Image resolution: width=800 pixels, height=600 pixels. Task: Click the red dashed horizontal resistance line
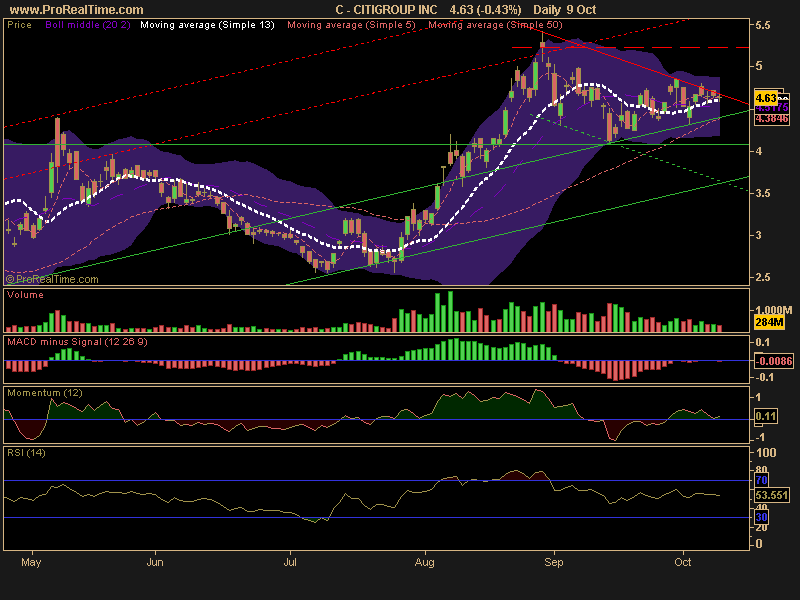pyautogui.click(x=631, y=47)
